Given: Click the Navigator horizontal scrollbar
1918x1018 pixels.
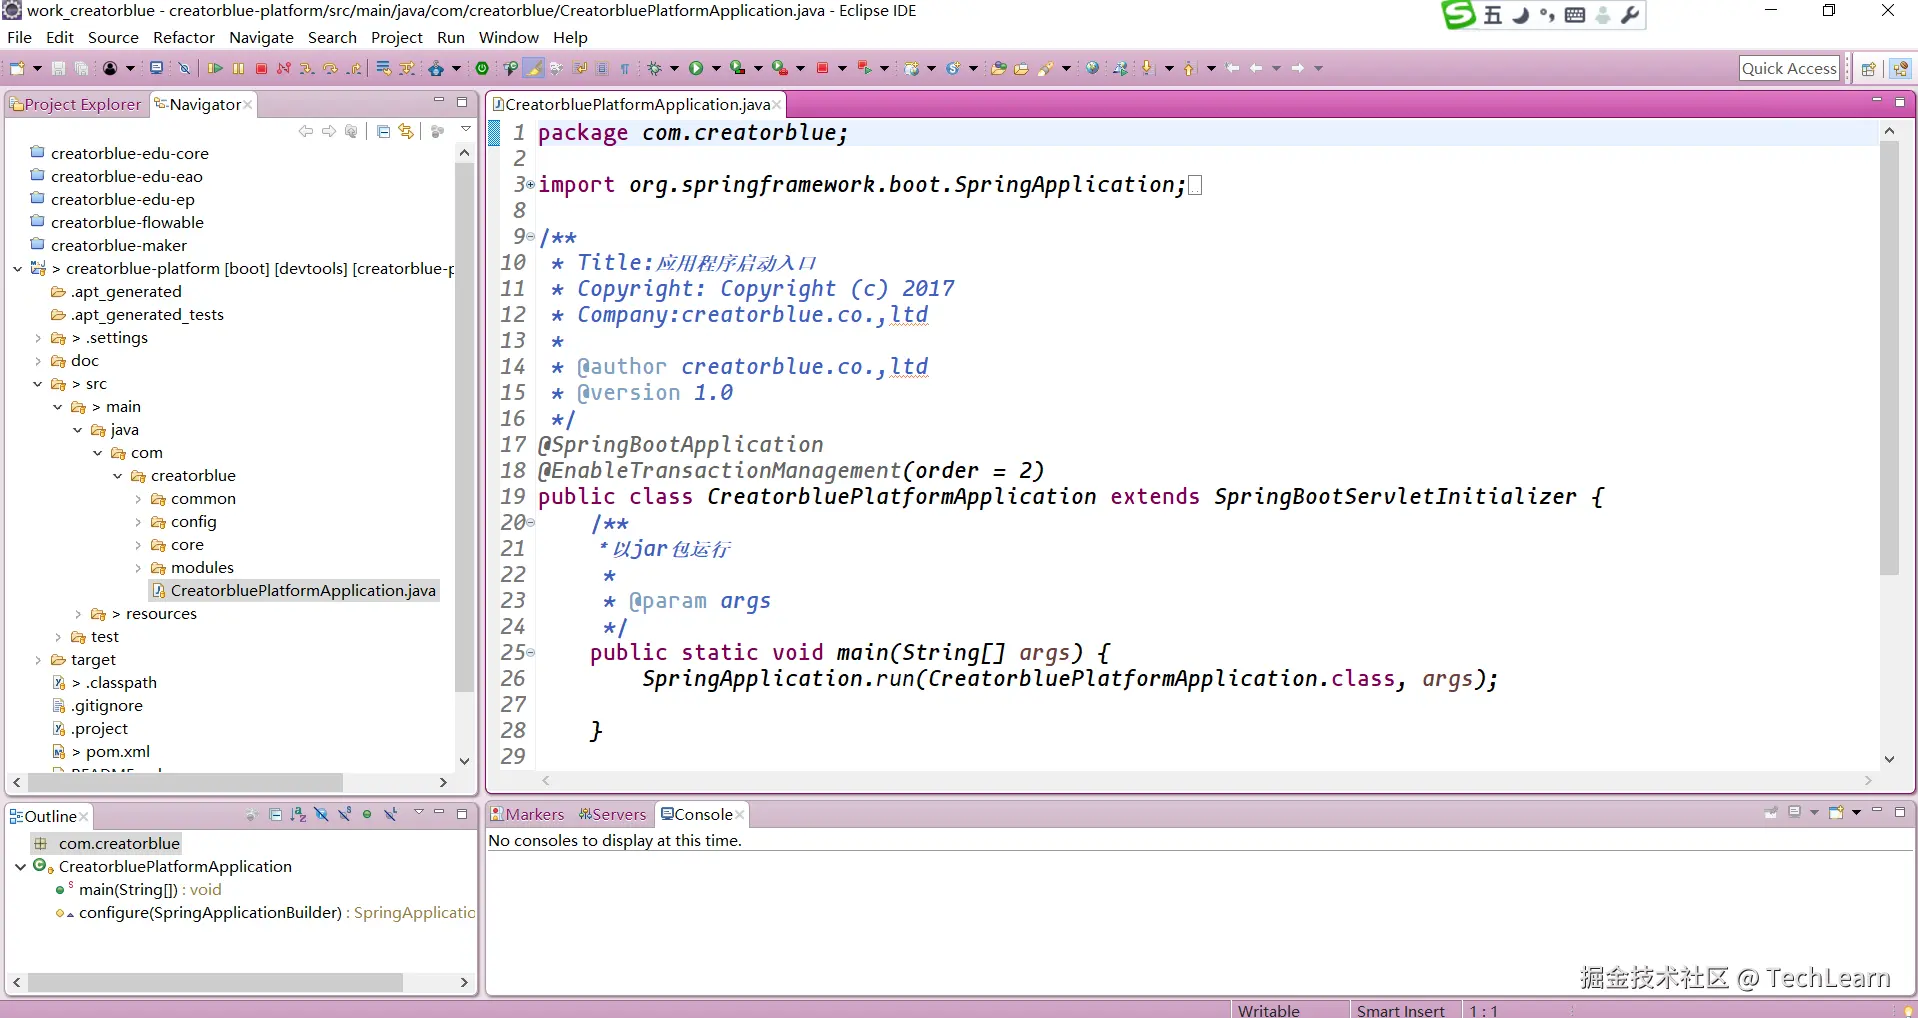Looking at the screenshot, I should [185, 782].
